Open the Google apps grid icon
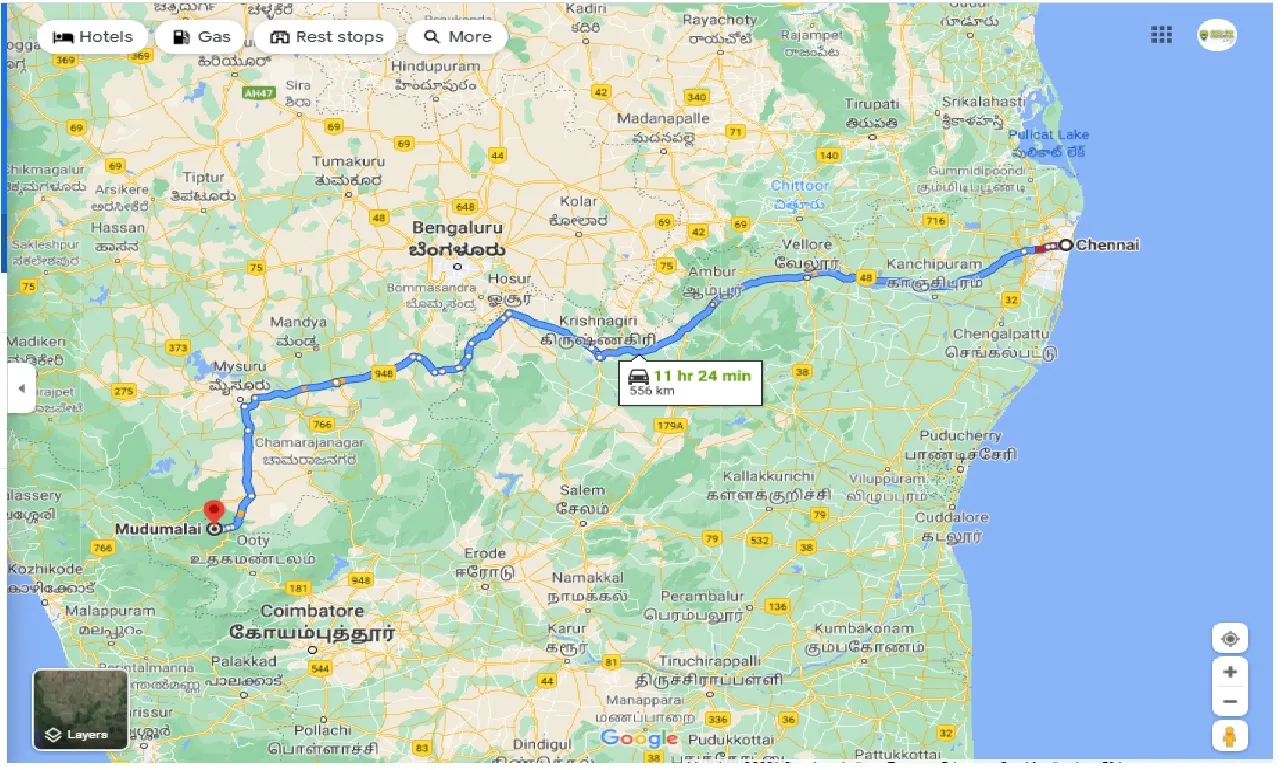 [x=1161, y=35]
